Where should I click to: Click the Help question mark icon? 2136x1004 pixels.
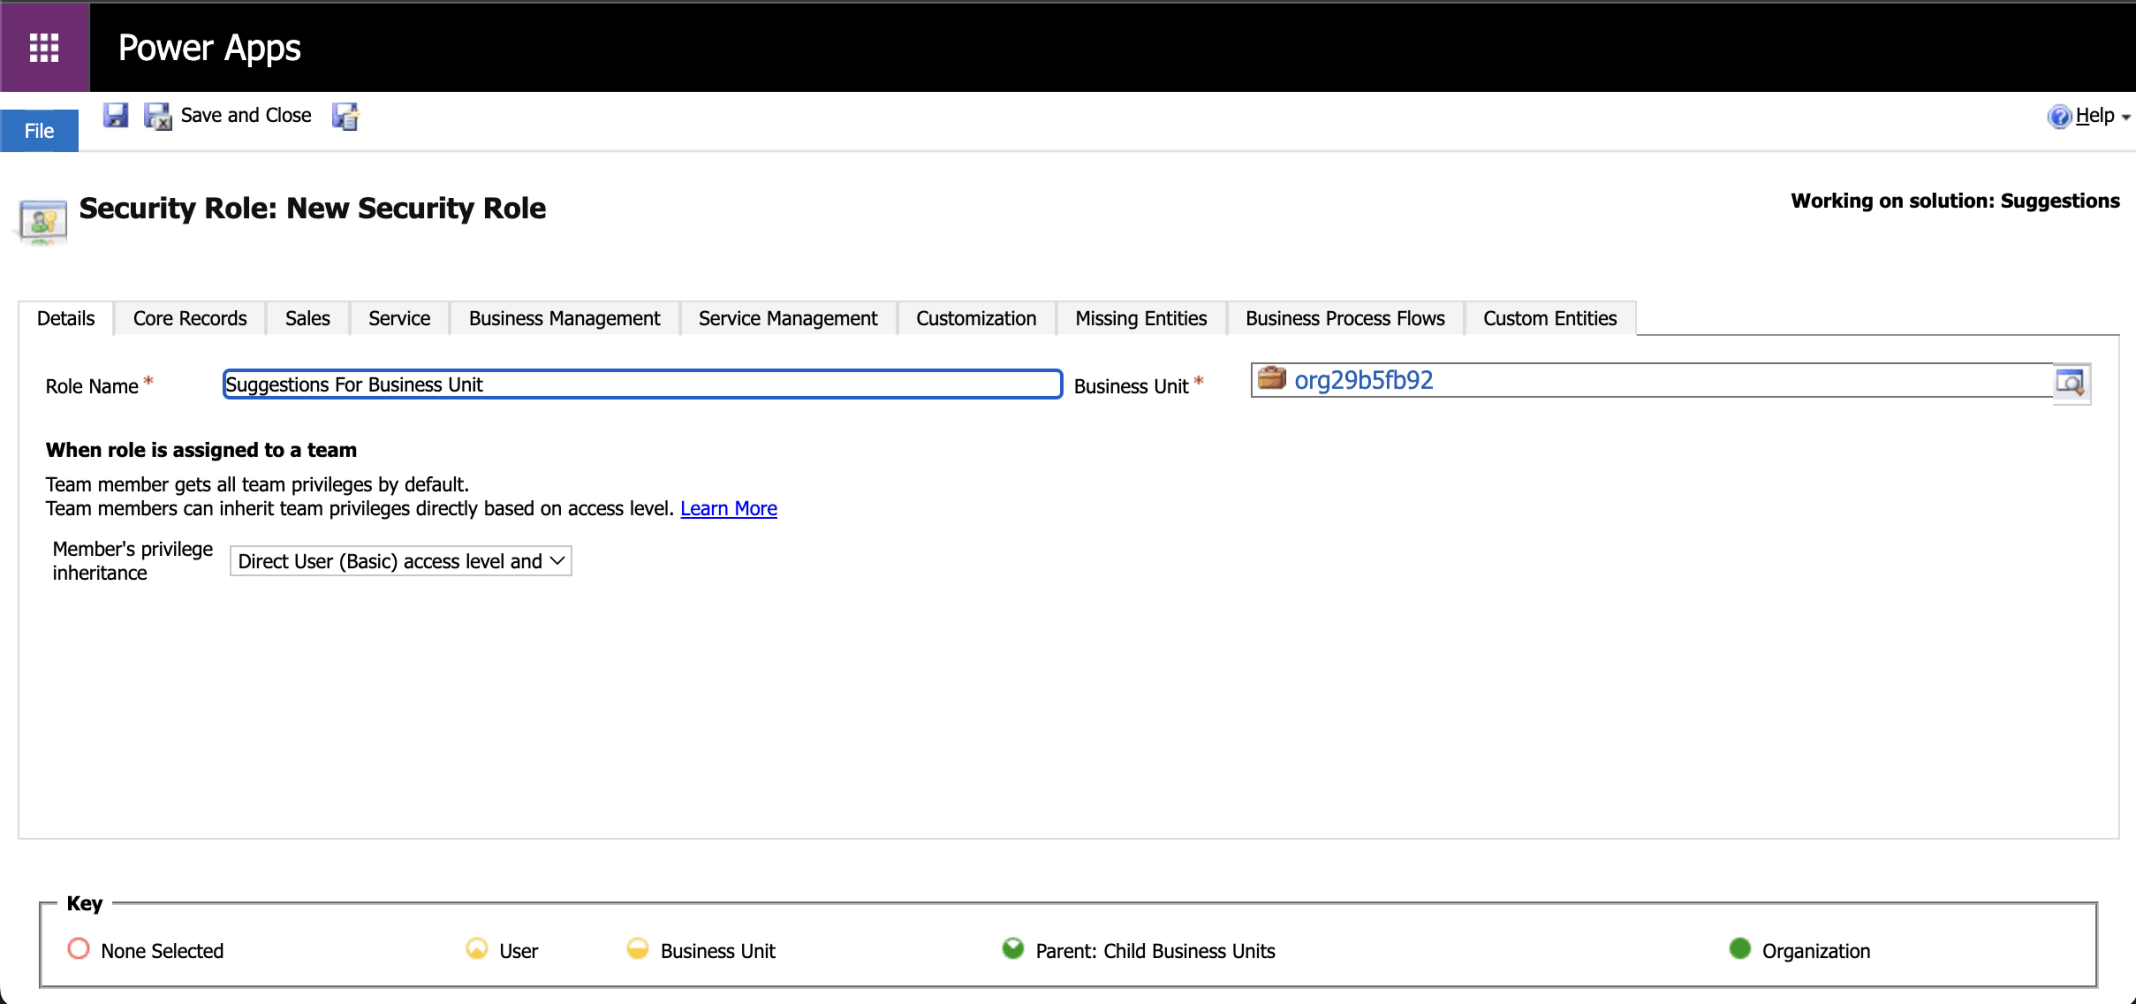2058,116
